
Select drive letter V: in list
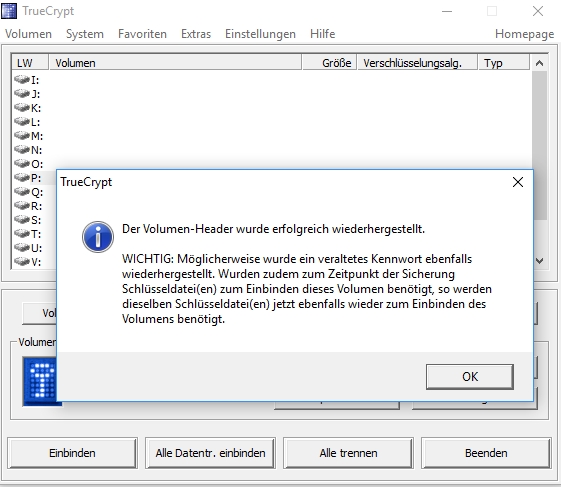tap(28, 262)
